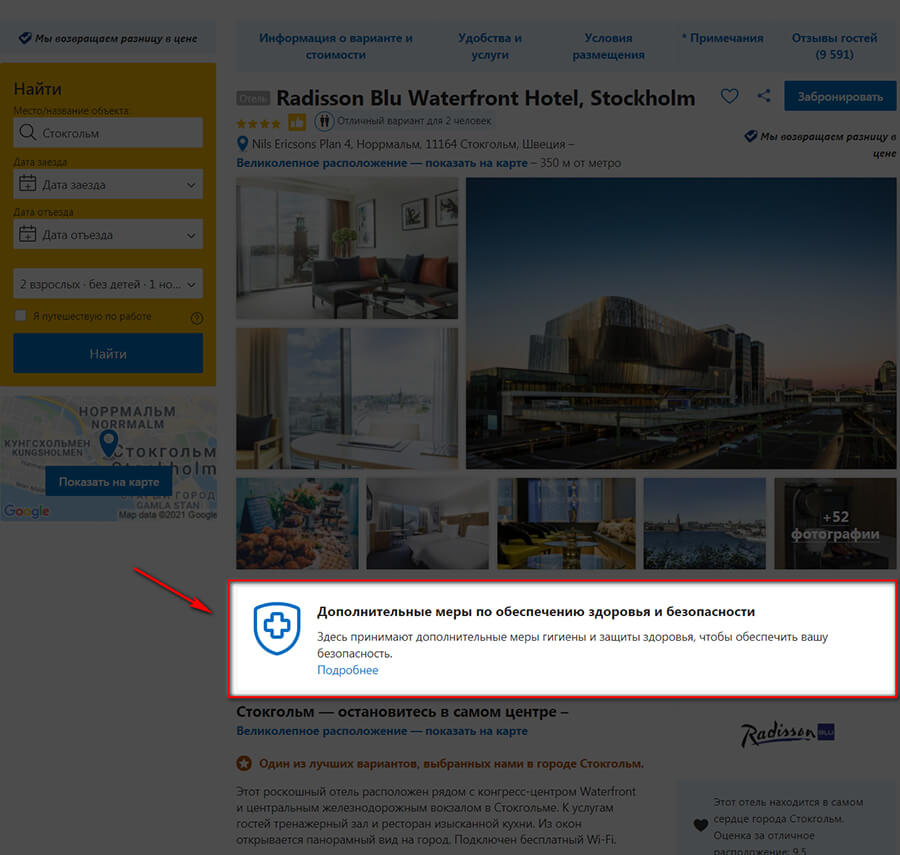
Task: Expand the guests and rooms selector
Action: (x=108, y=284)
